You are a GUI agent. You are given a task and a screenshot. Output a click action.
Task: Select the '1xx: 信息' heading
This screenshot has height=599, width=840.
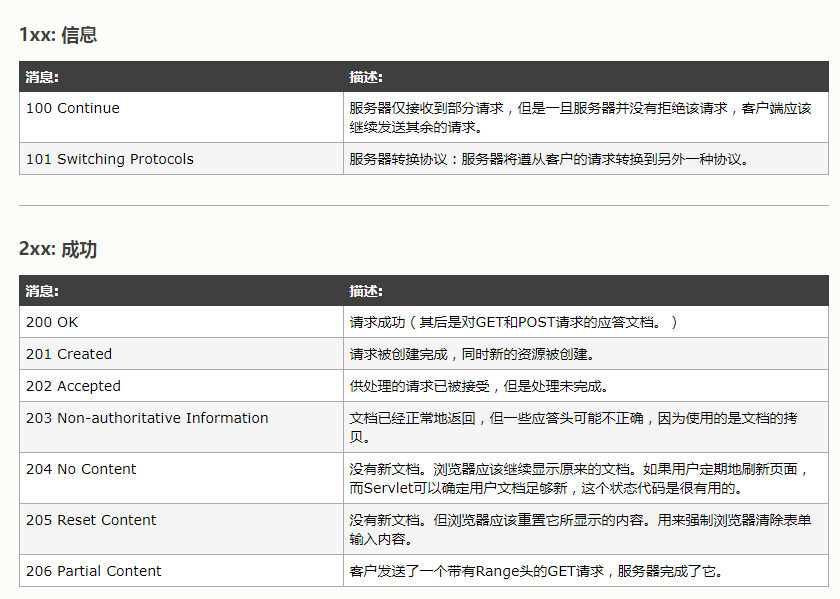58,35
